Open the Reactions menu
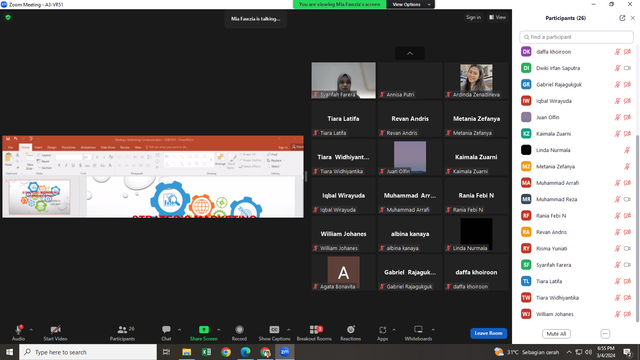This screenshot has height=360, width=640. pos(351,332)
